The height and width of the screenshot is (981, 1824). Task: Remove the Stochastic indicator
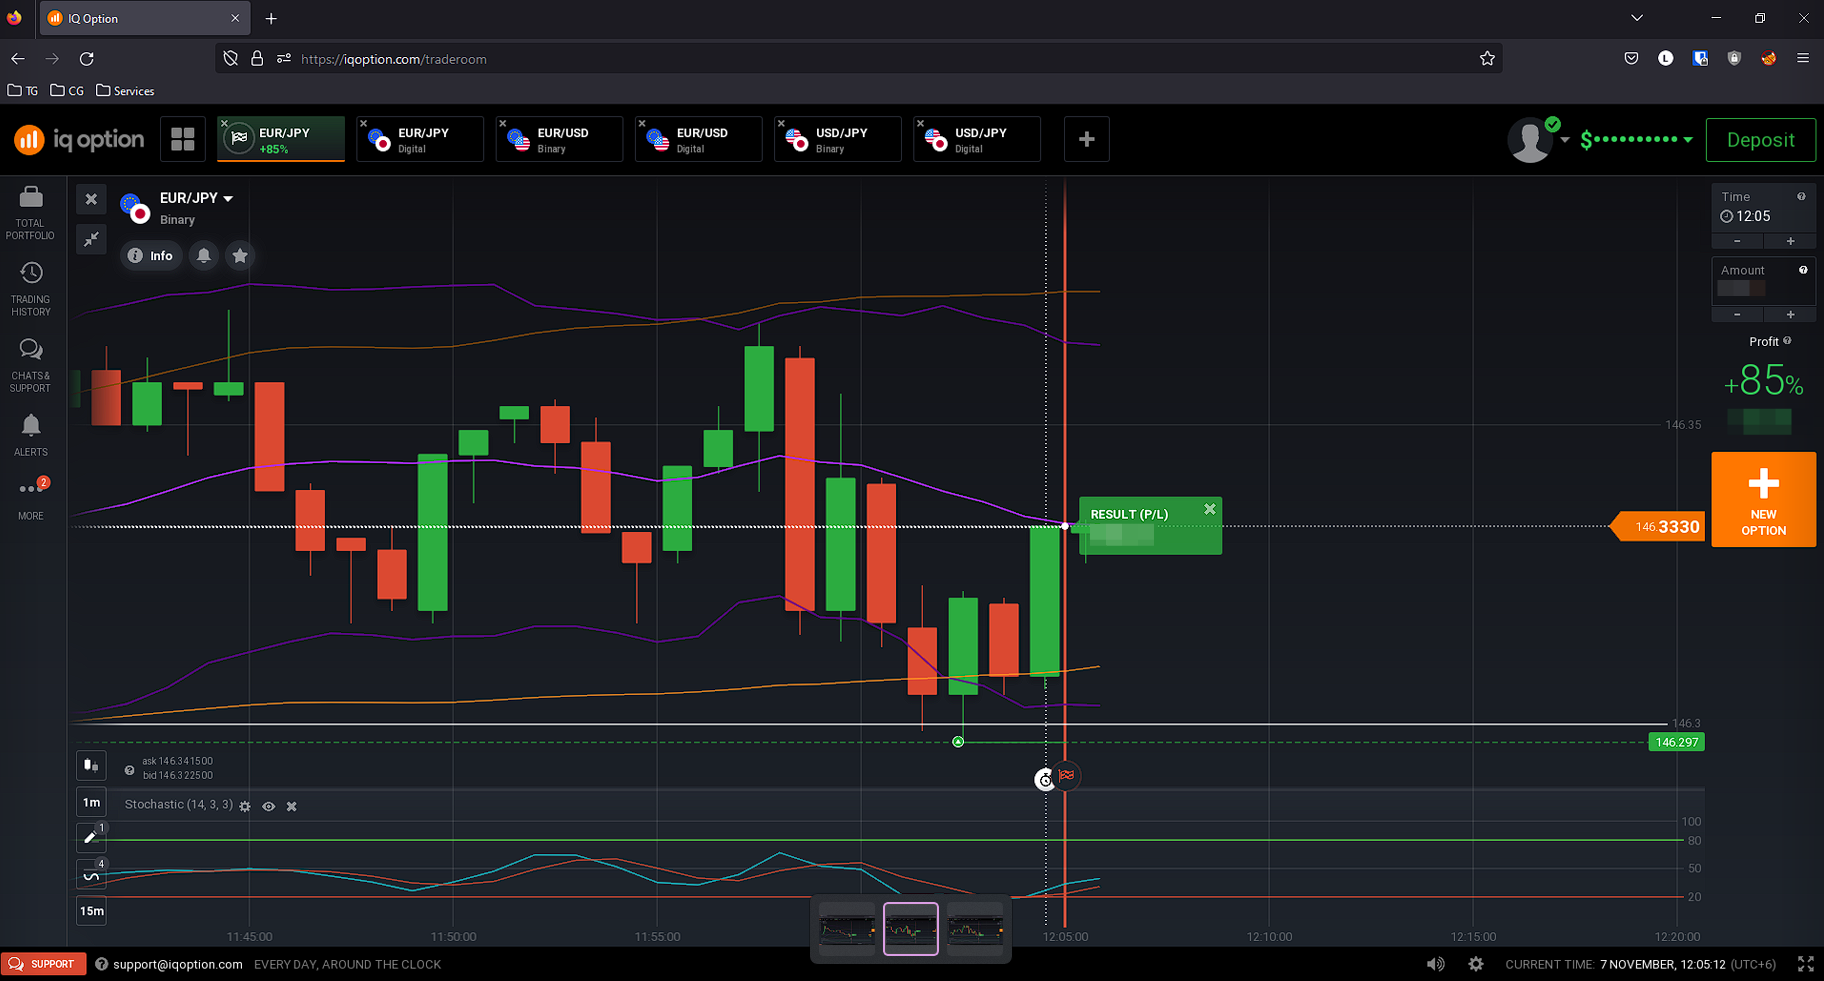click(292, 806)
